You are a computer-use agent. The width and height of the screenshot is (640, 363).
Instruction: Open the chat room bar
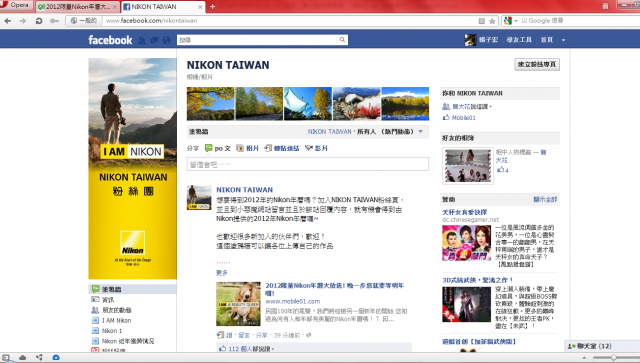click(602, 346)
